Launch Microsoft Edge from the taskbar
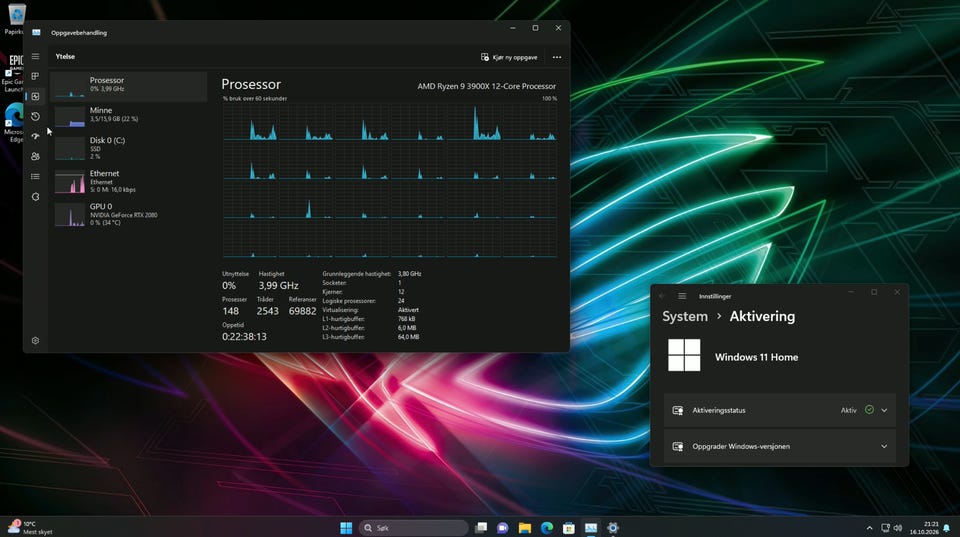Screen dimensions: 960x537 [547, 528]
